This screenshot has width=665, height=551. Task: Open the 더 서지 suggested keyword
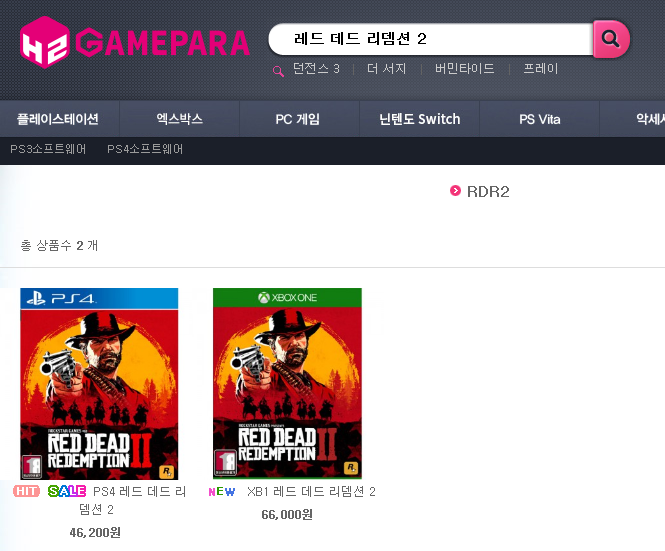(x=387, y=69)
